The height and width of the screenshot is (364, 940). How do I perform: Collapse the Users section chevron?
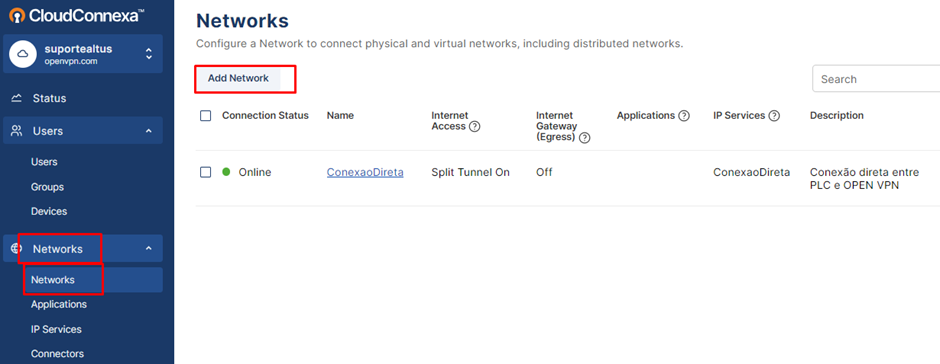149,131
